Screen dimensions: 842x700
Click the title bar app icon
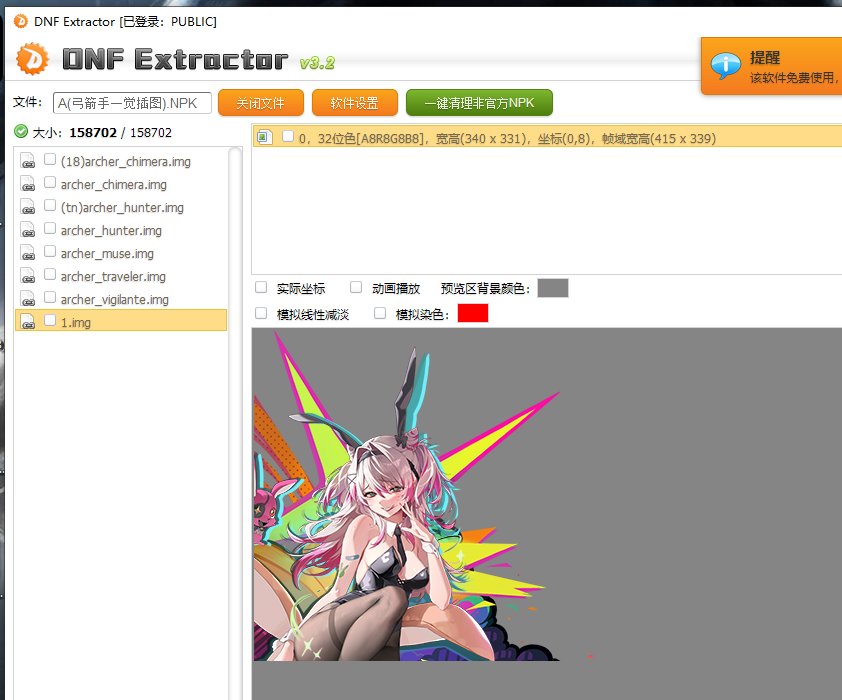[x=20, y=21]
